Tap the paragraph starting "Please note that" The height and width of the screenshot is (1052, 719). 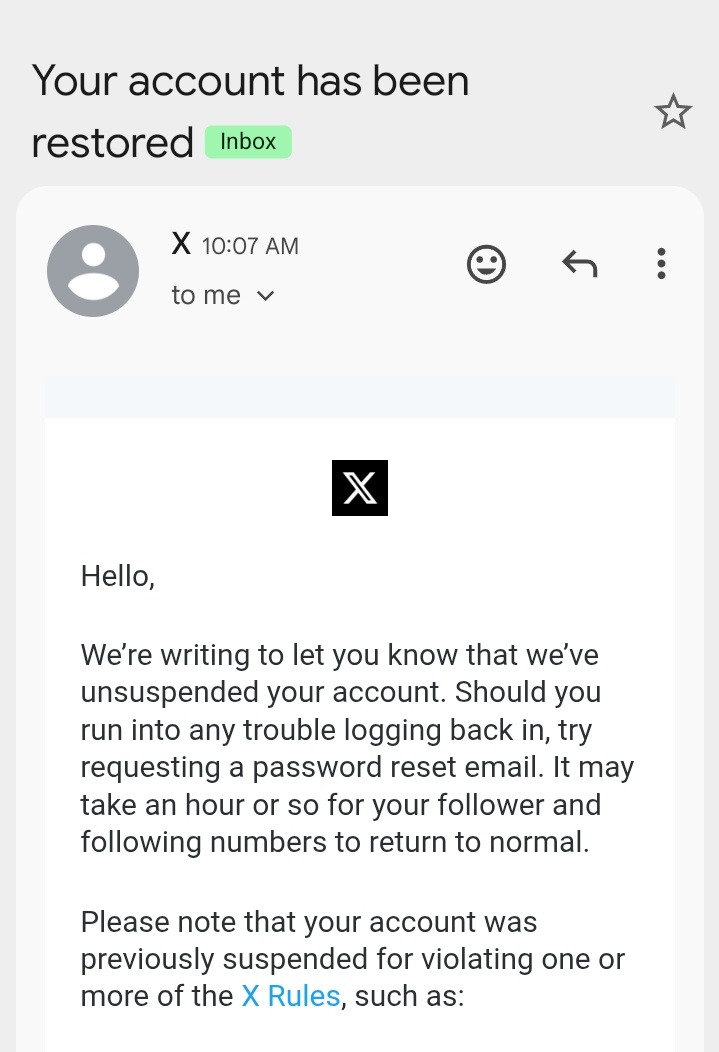click(x=353, y=959)
